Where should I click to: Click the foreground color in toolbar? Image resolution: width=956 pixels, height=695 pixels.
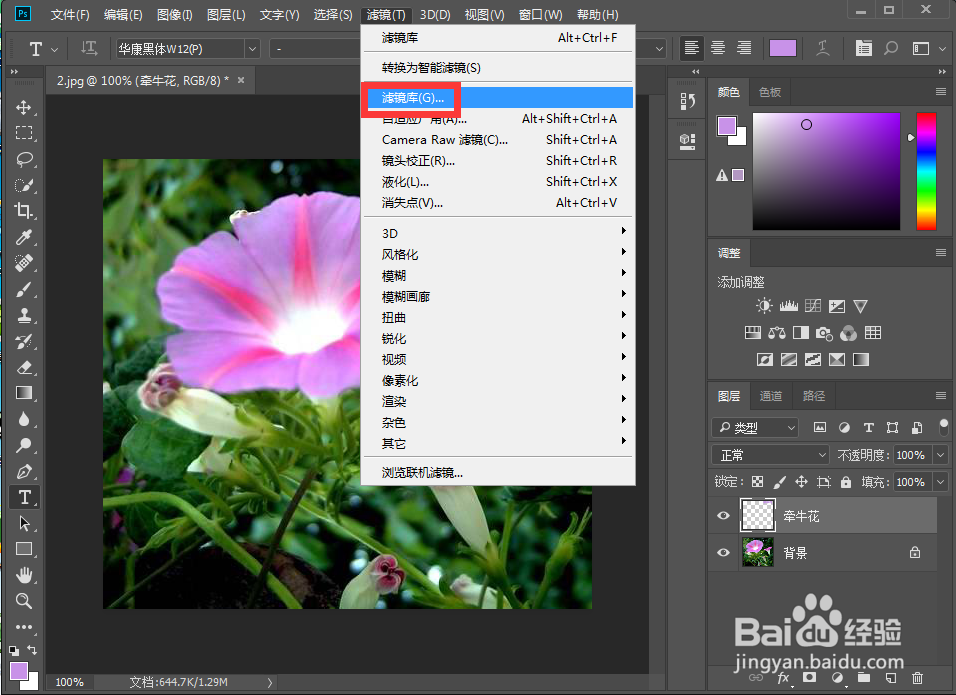point(19,671)
